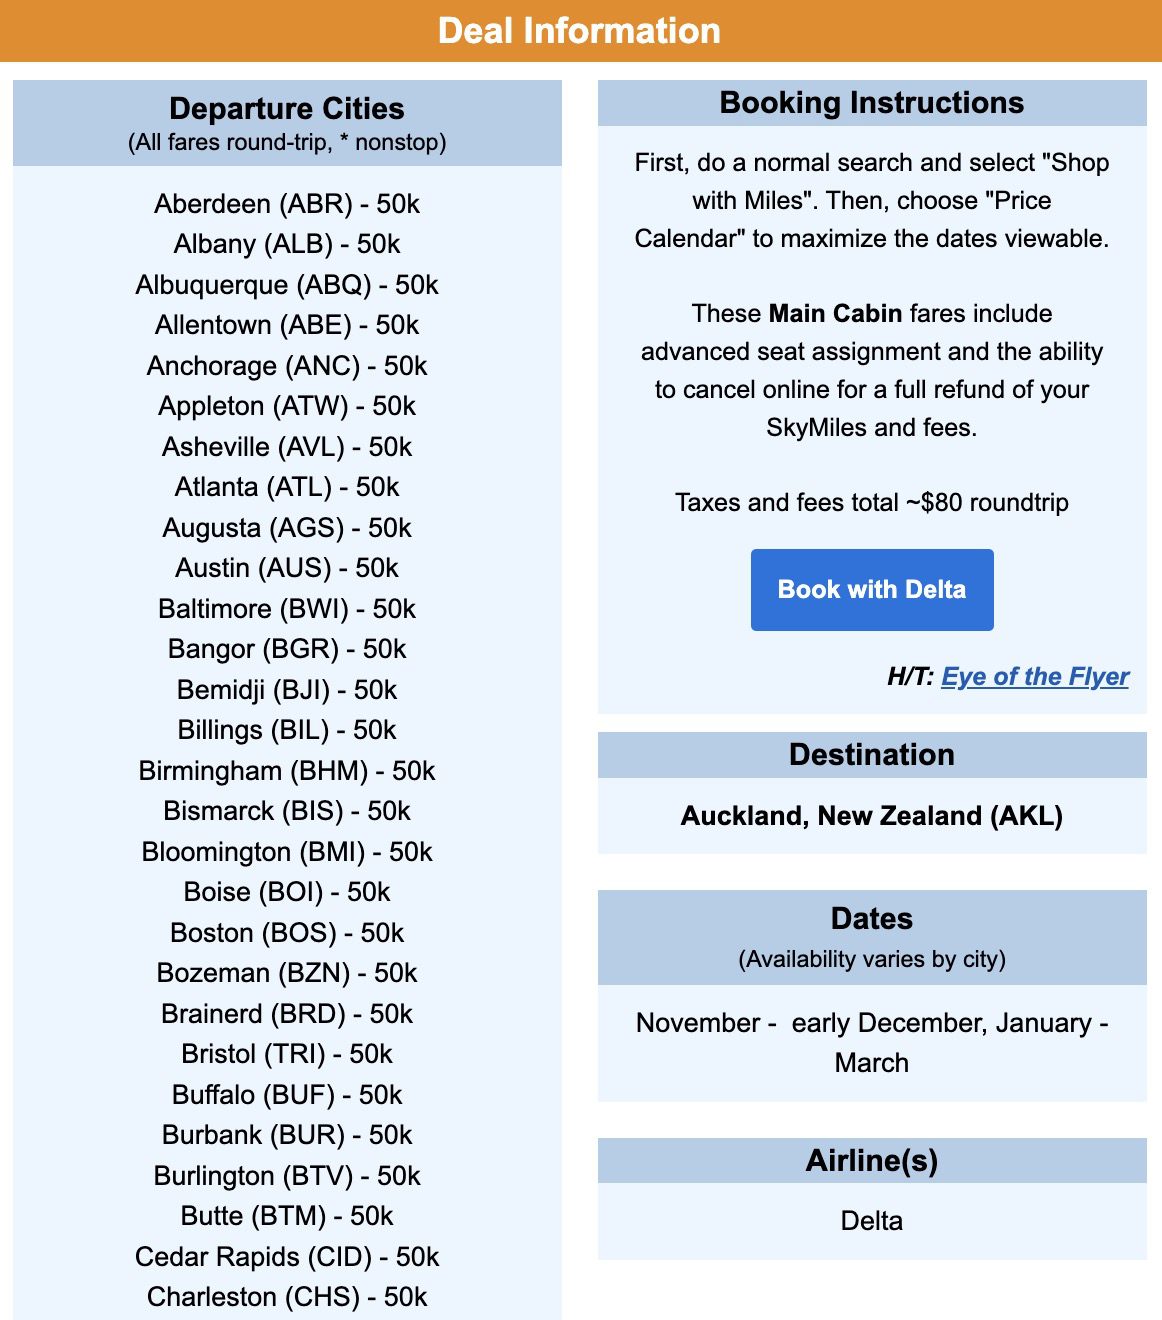Click the Dates section header
Screen dimensions: 1162x1320
pos(871,918)
